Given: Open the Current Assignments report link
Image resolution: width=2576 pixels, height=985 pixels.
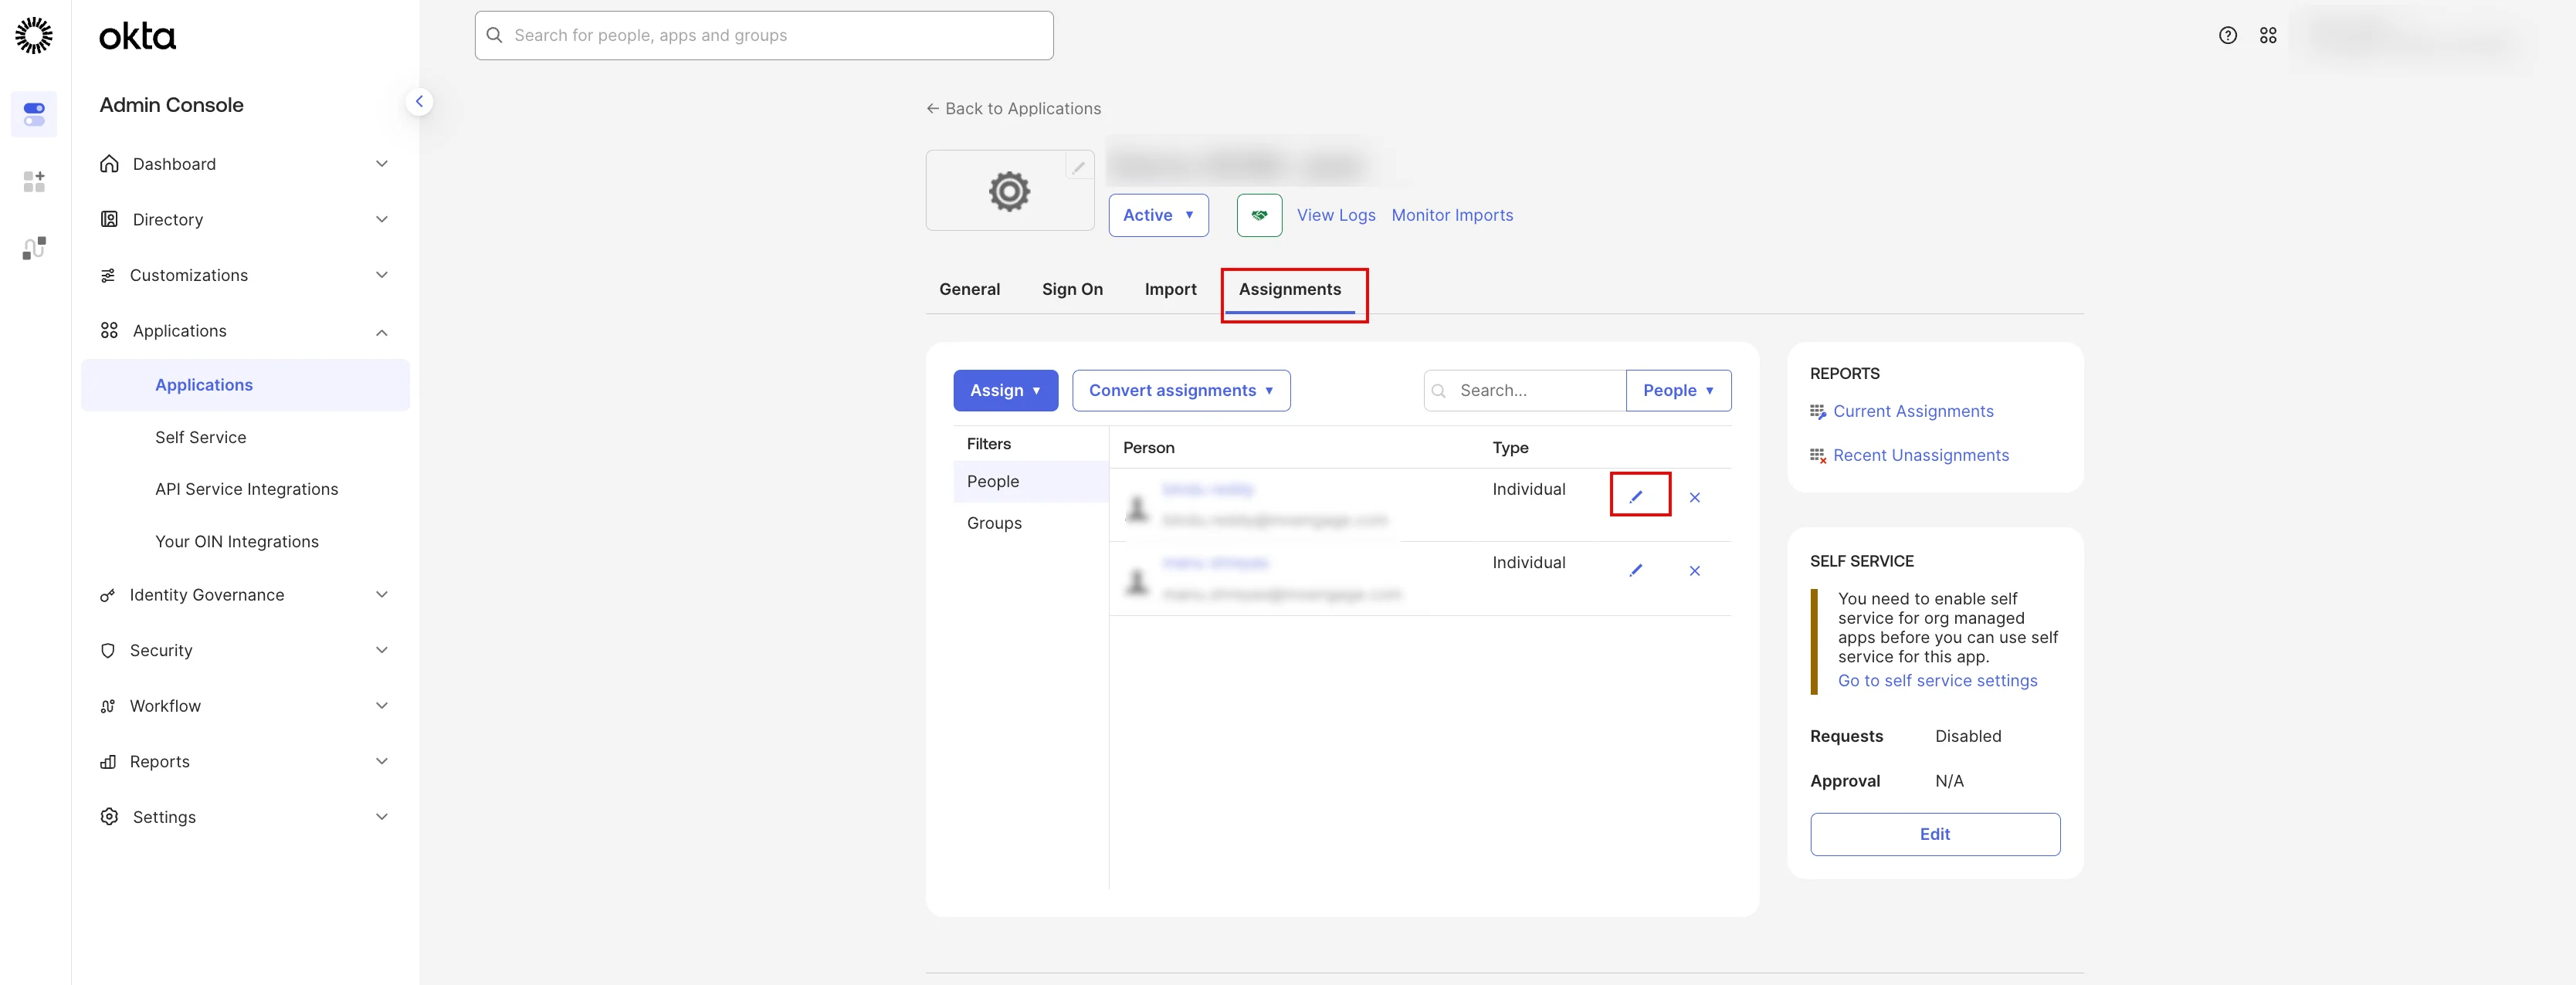Looking at the screenshot, I should 1913,411.
